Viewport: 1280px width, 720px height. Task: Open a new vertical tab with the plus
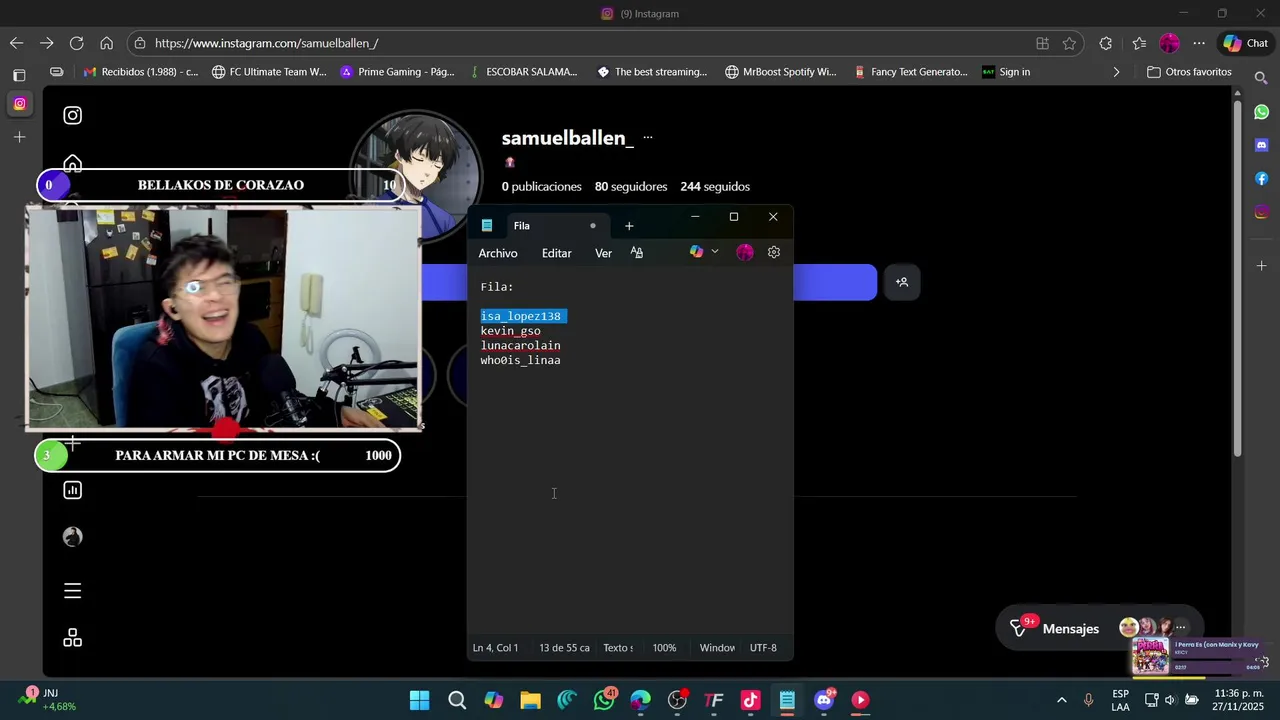[x=19, y=137]
